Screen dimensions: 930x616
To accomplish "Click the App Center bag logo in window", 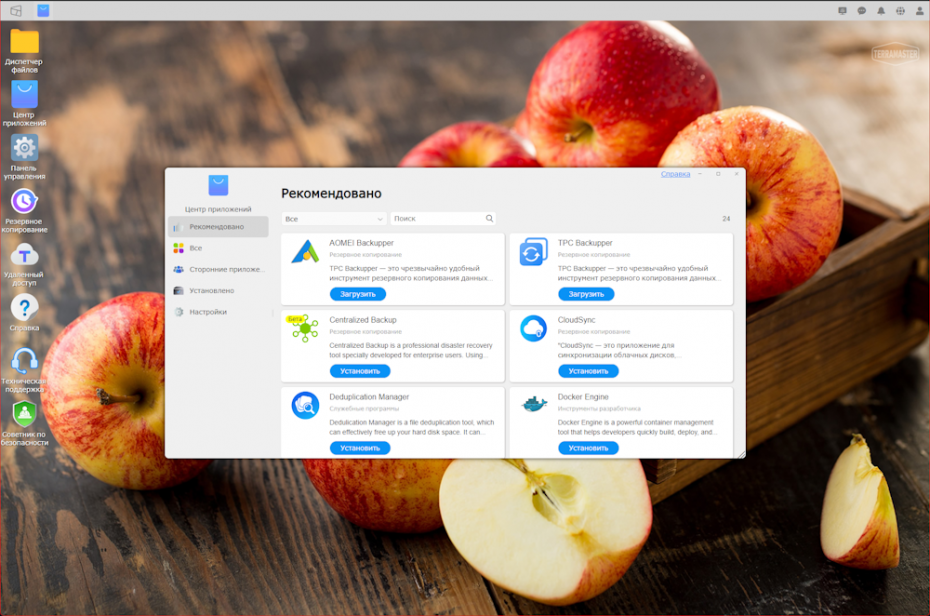I will pos(218,185).
